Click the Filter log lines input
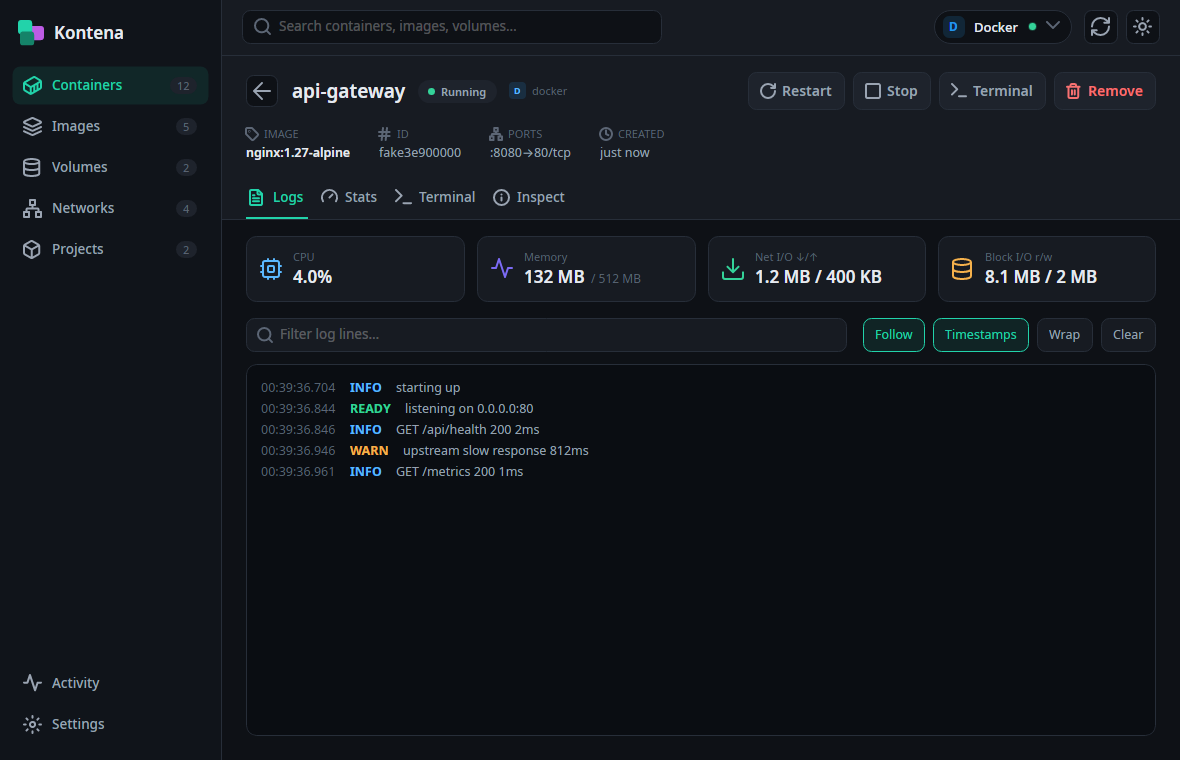 (546, 335)
